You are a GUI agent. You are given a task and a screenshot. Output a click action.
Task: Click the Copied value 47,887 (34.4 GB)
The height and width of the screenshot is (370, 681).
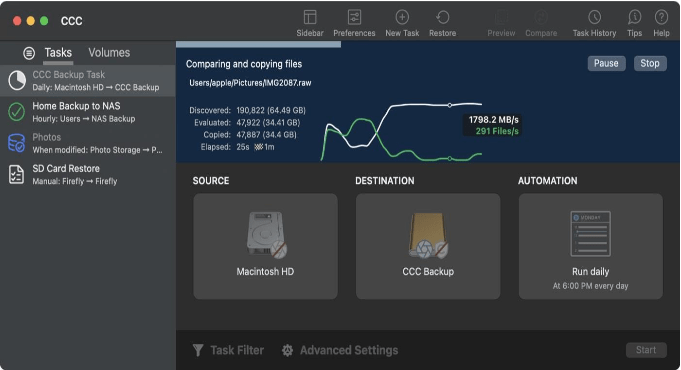[x=266, y=135]
